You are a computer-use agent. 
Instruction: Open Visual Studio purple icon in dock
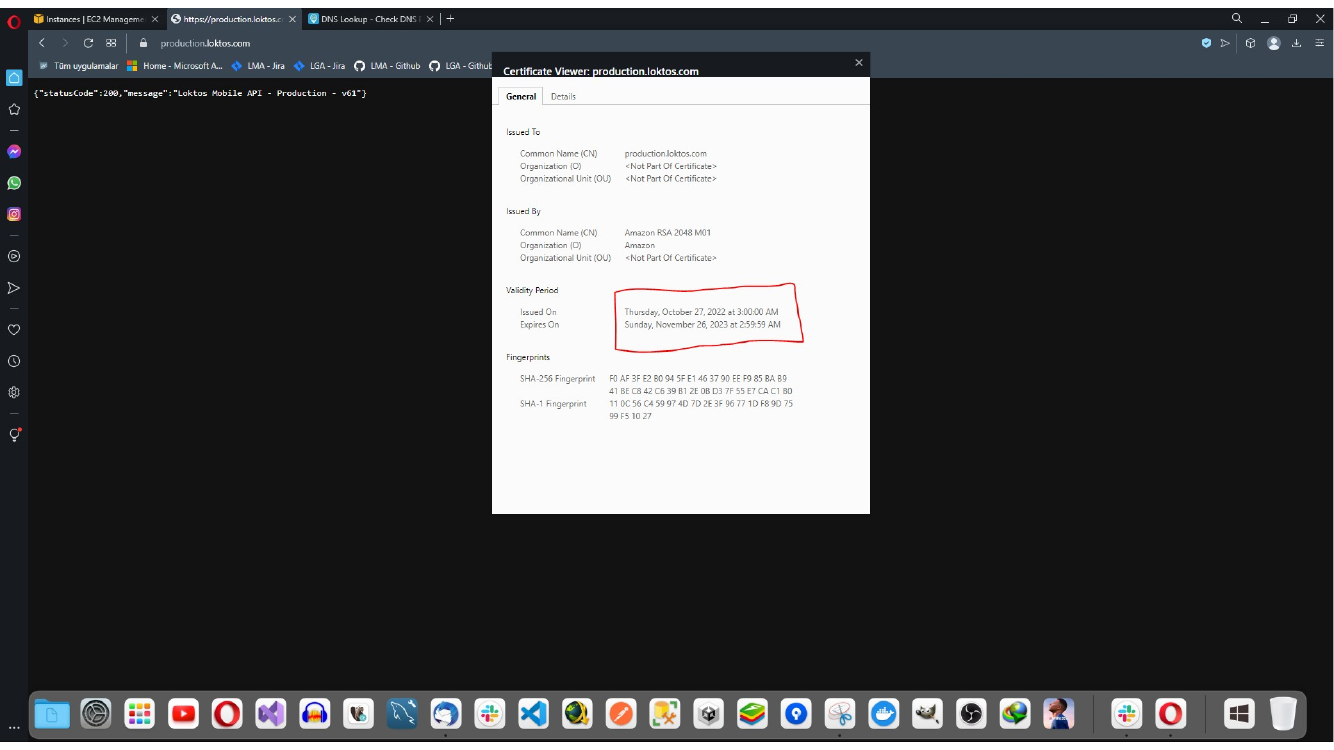271,713
